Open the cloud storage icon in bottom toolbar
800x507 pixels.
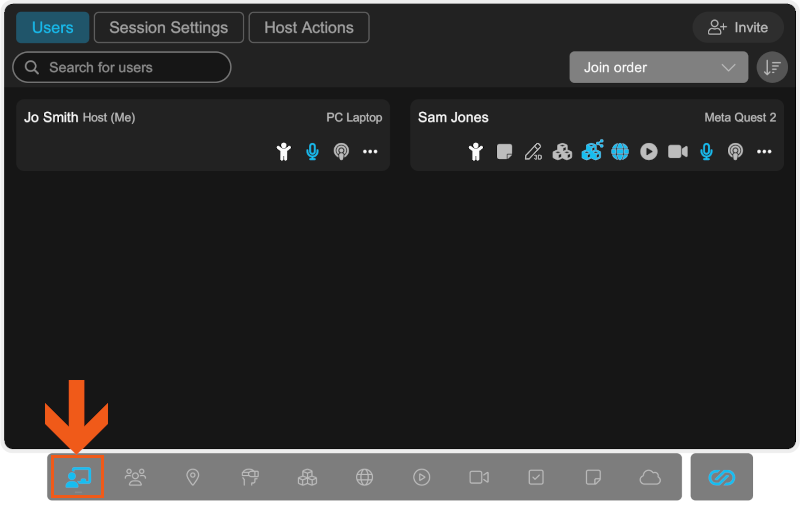[651, 478]
